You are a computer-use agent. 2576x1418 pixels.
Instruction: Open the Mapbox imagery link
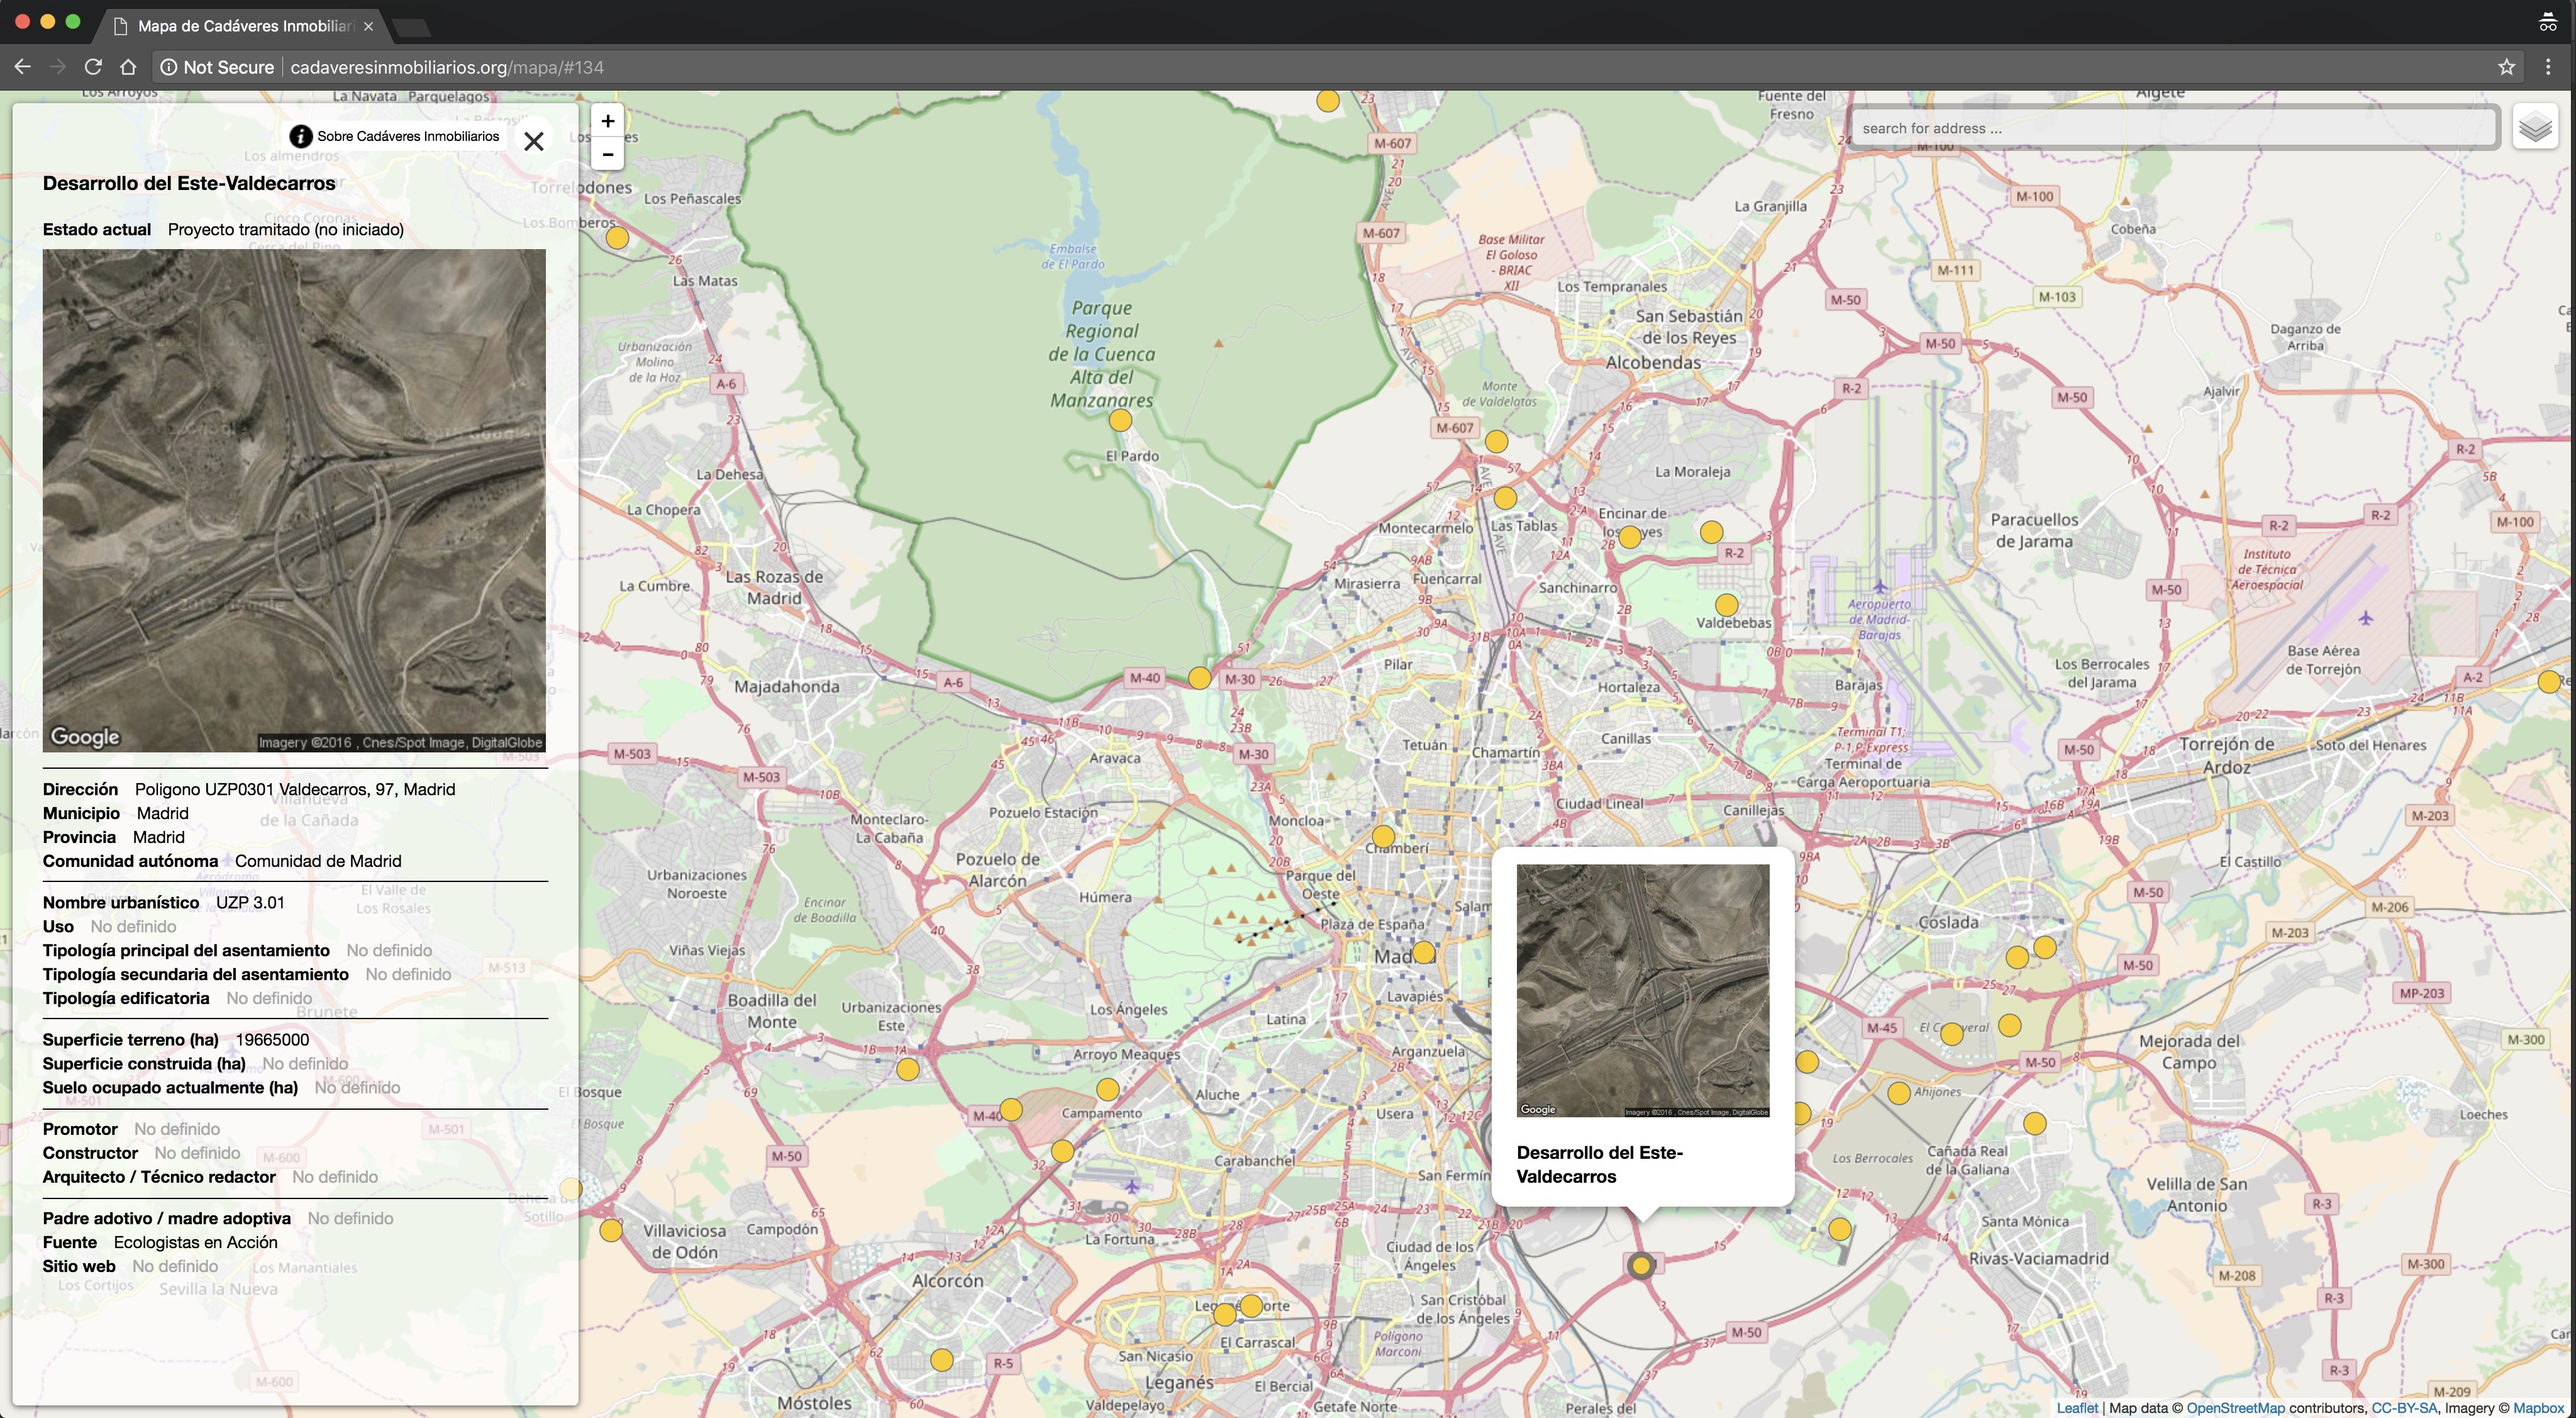pyautogui.click(x=2538, y=1408)
